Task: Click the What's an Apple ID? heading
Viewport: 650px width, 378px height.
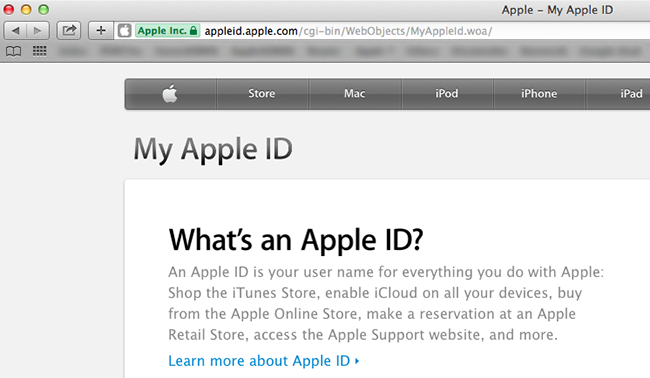Action: [296, 240]
